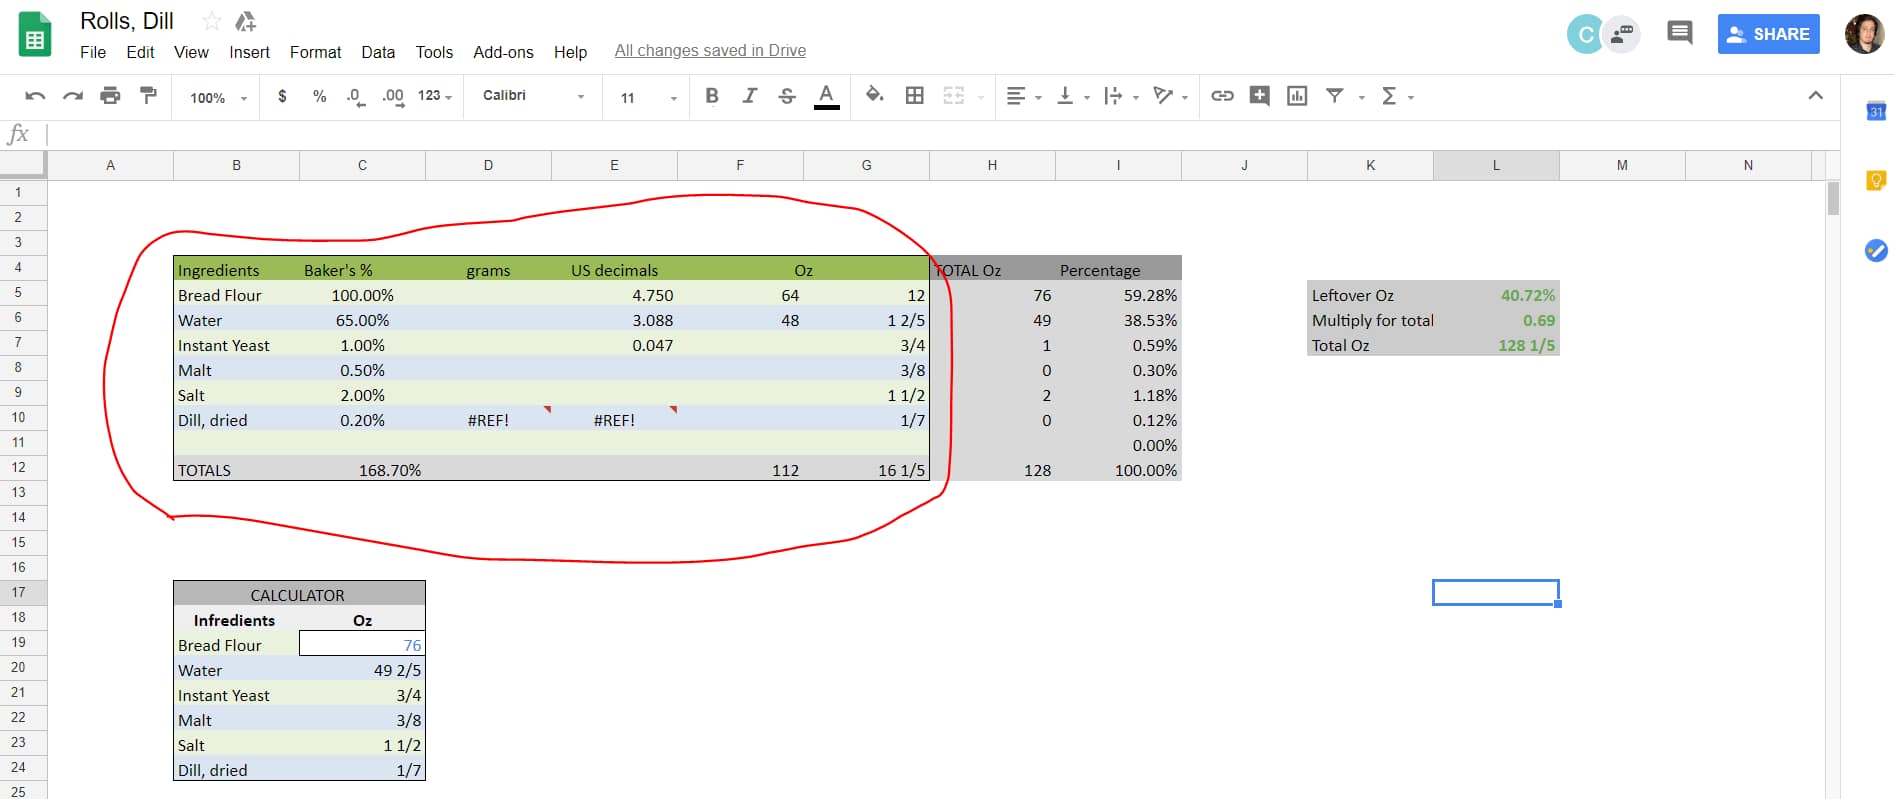
Task: Open the text color picker
Action: (x=826, y=96)
